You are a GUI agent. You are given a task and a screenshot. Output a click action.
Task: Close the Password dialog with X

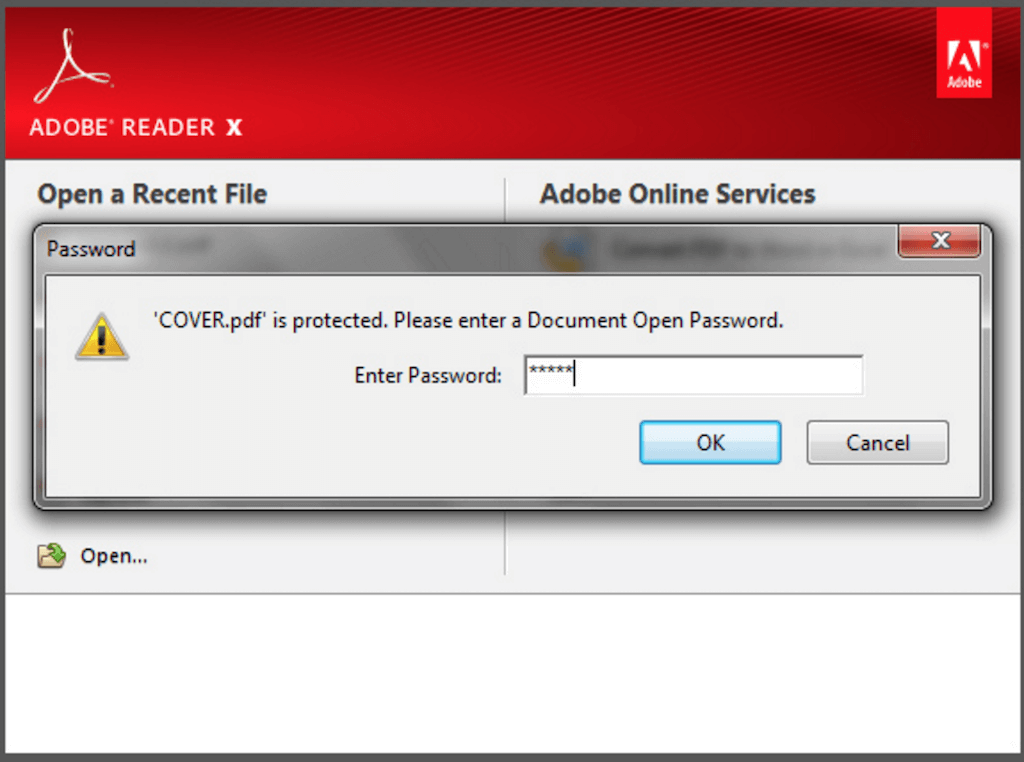939,241
